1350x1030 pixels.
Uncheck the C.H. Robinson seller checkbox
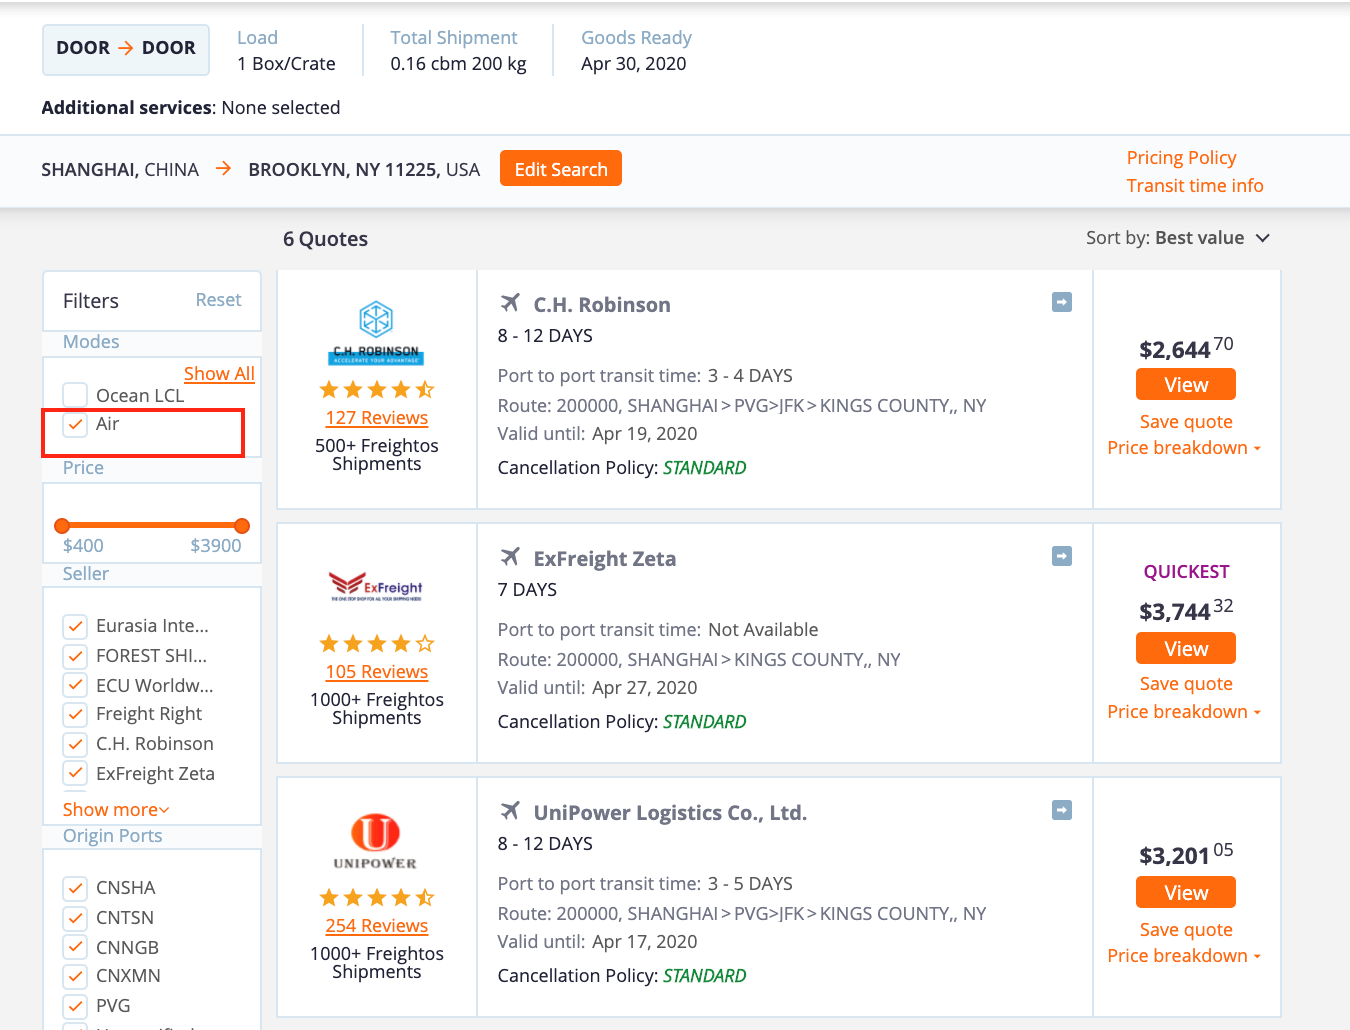(x=75, y=744)
